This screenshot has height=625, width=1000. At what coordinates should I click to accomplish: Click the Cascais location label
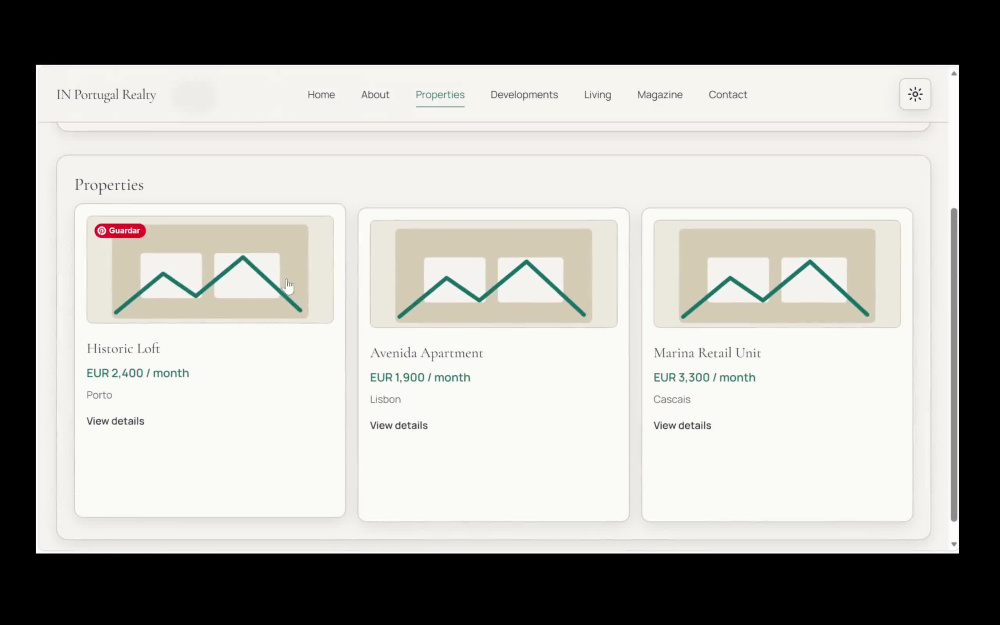coord(672,400)
